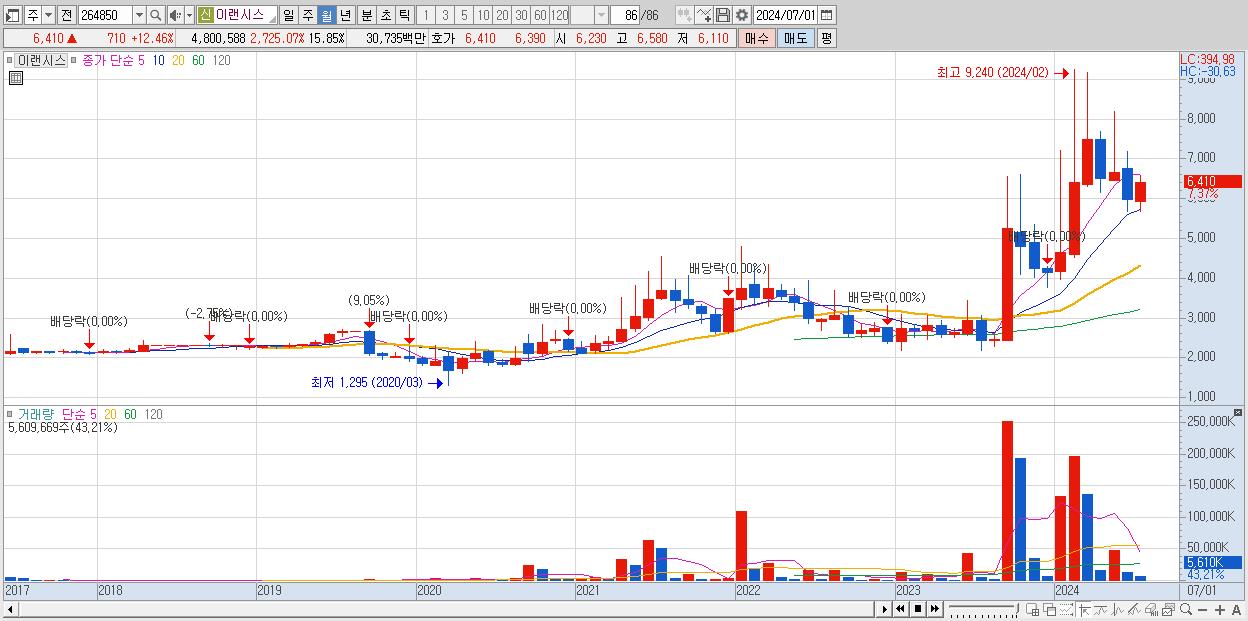This screenshot has width=1248, height=621.
Task: Adjust the playback speed slider
Action: point(983,609)
